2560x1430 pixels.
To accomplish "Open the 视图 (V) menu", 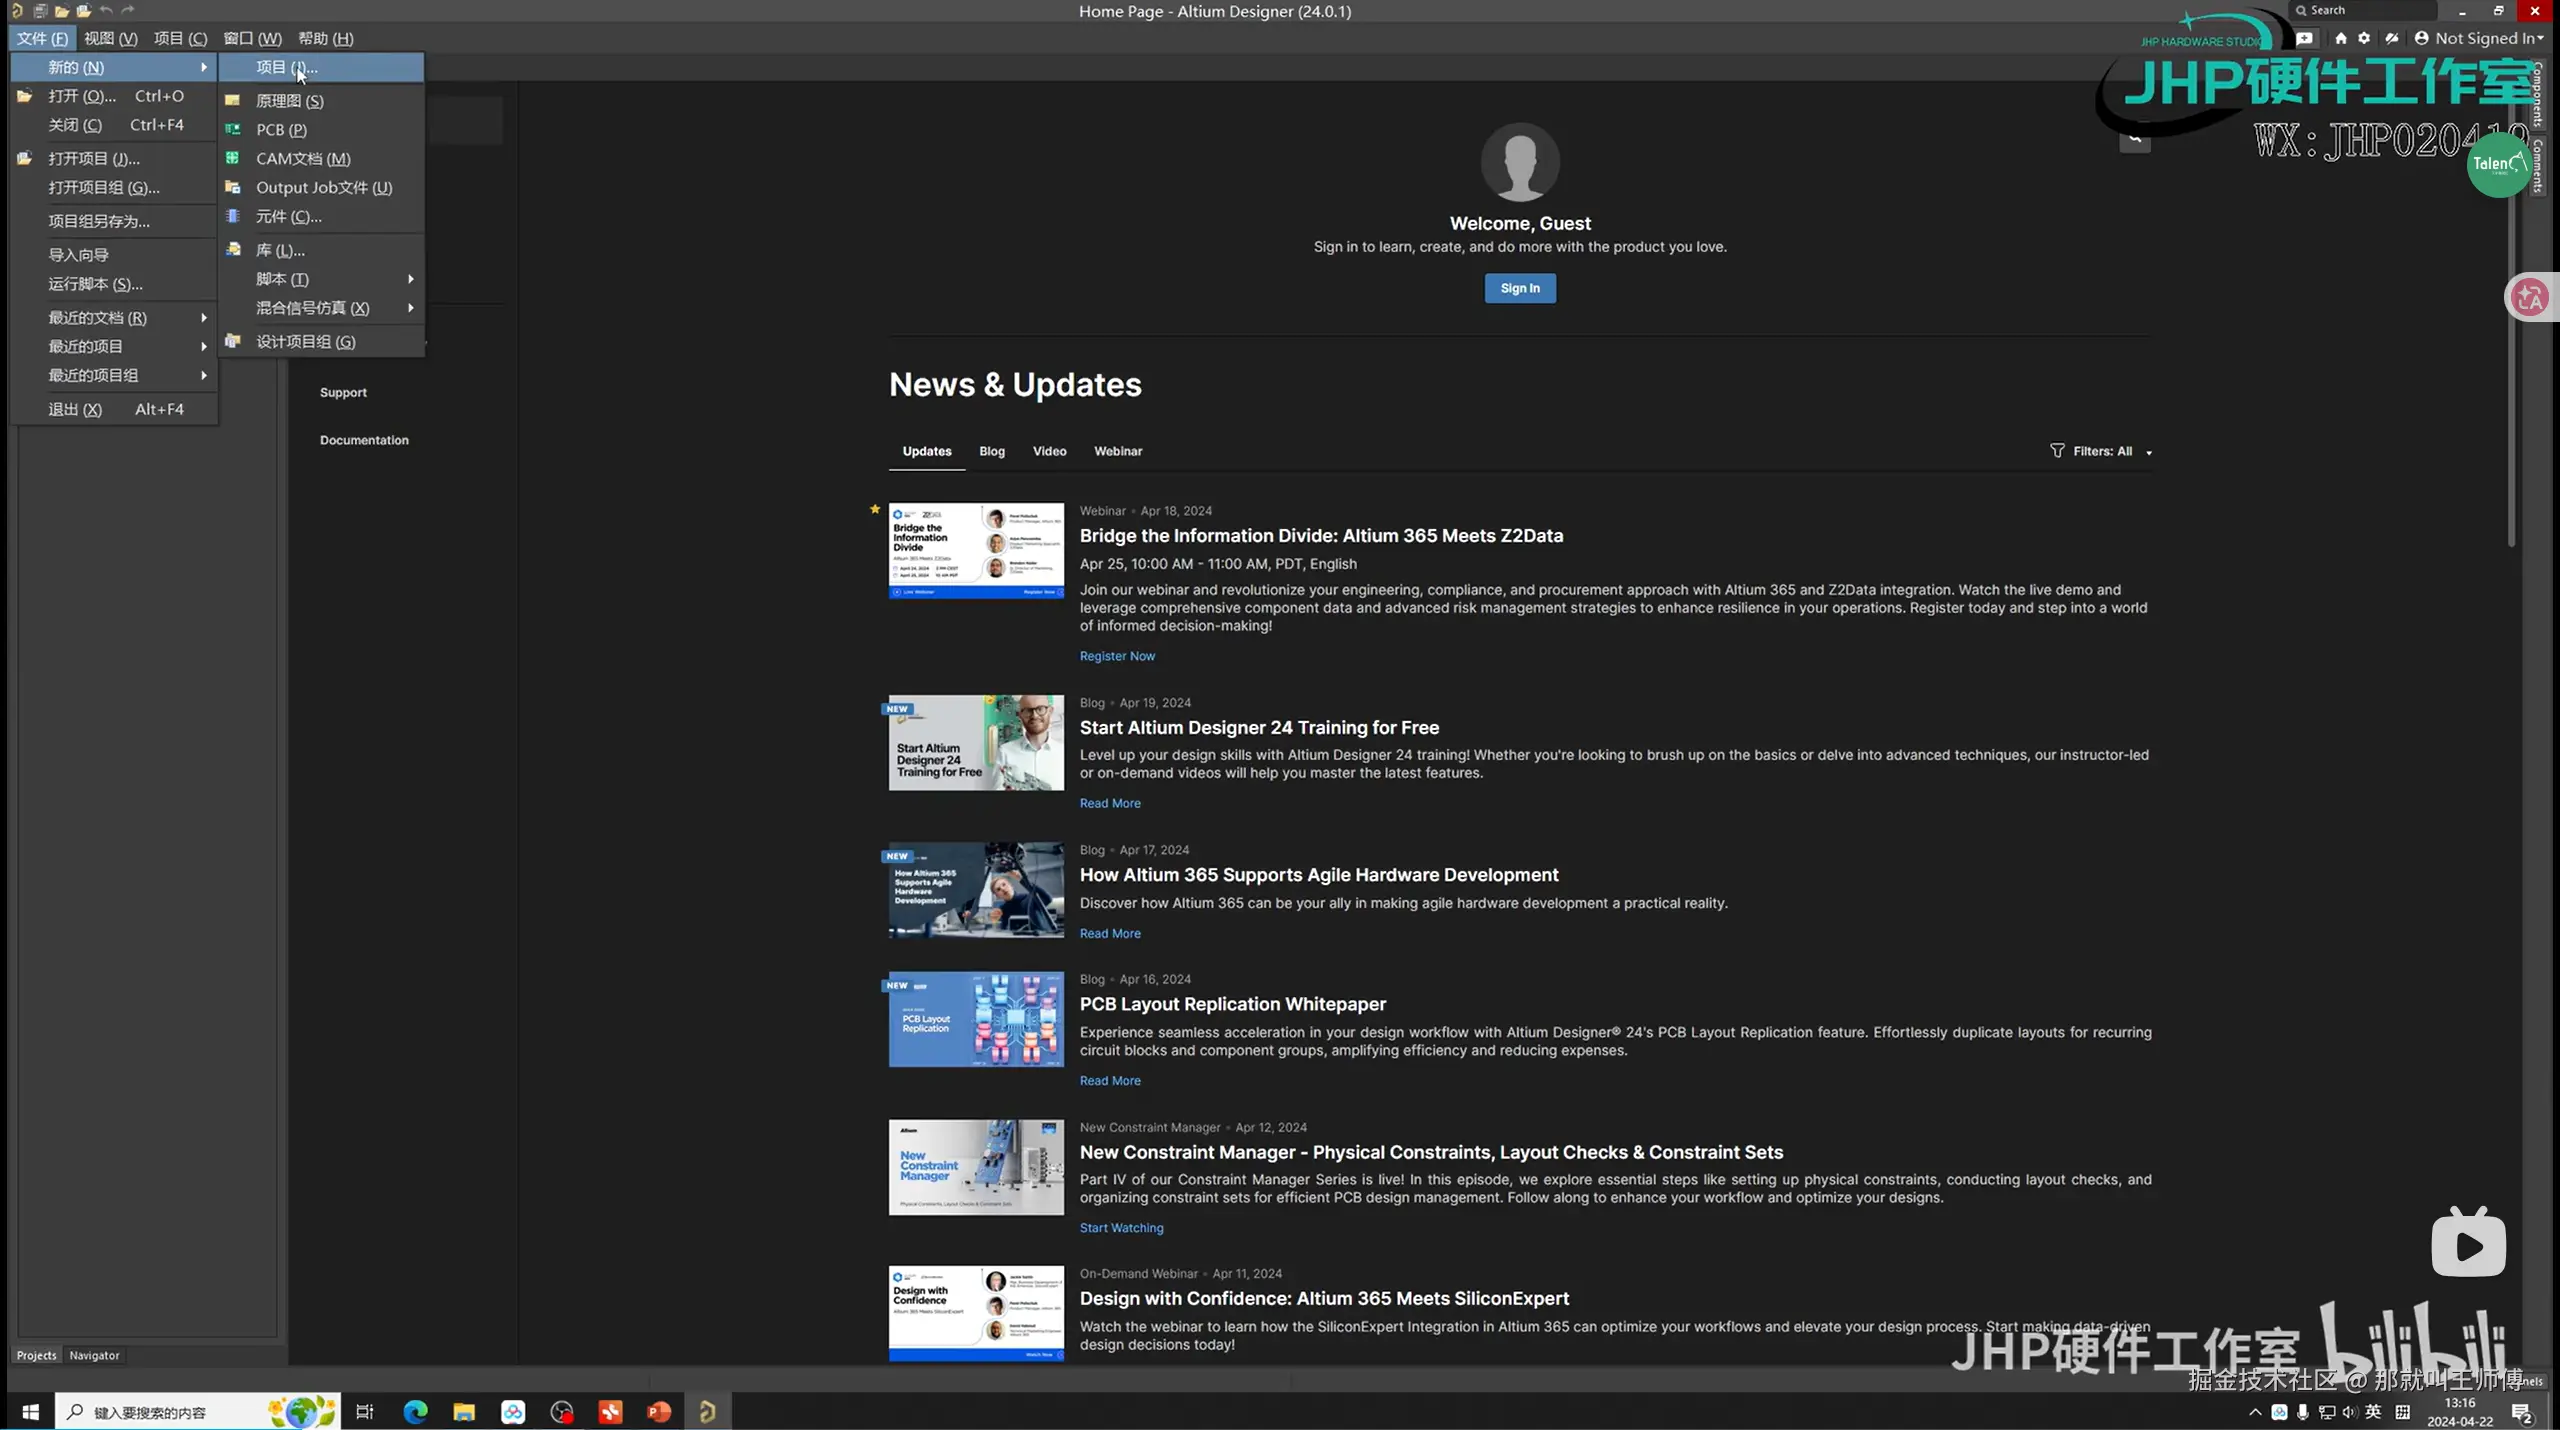I will pos(110,38).
